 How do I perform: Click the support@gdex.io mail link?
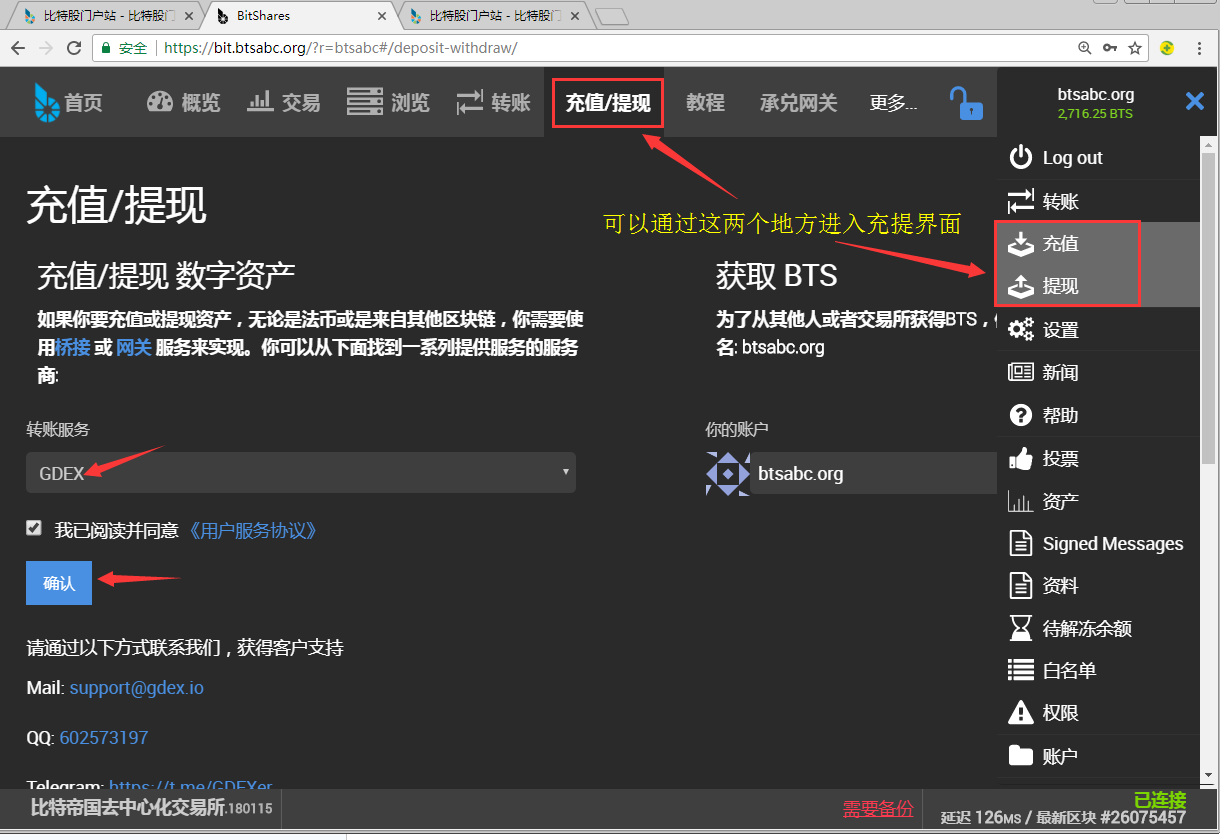[x=137, y=688]
